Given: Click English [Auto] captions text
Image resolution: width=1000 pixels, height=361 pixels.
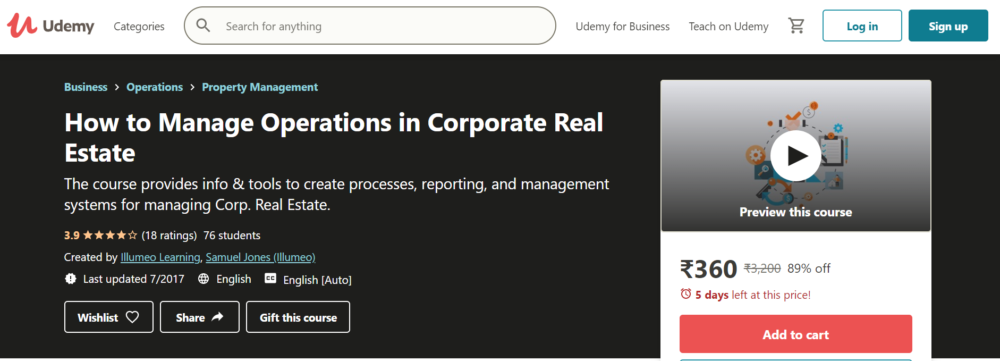Looking at the screenshot, I should click(x=317, y=280).
